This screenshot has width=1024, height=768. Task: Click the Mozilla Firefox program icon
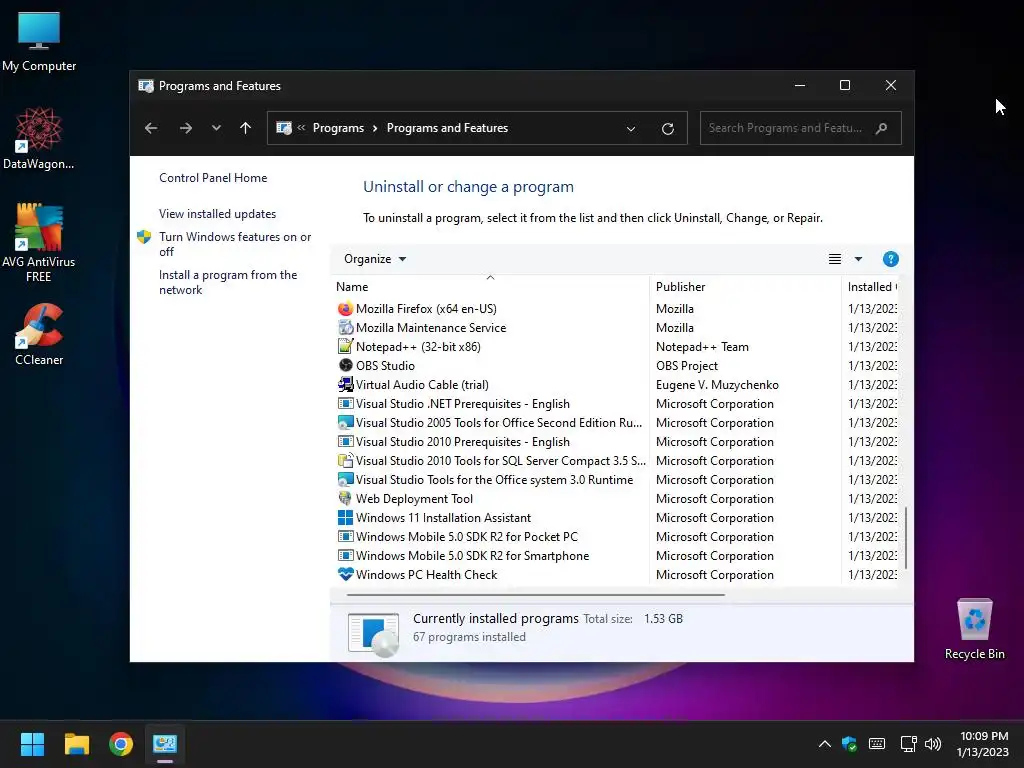pos(345,309)
